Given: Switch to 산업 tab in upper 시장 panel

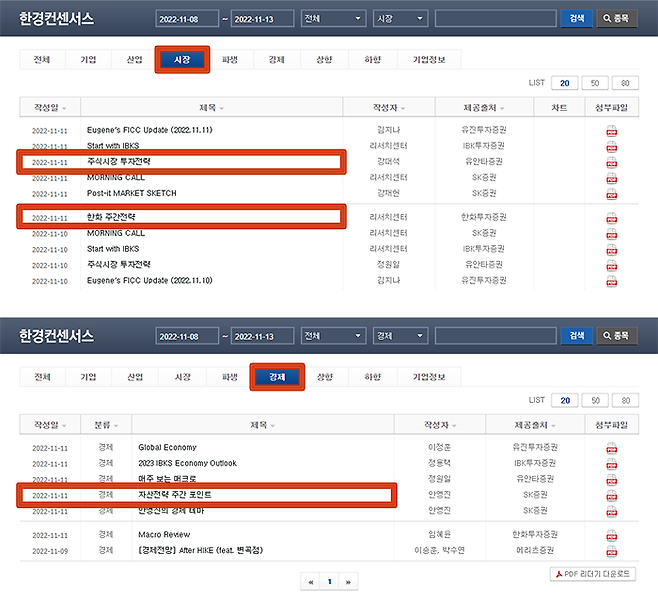Looking at the screenshot, I should click(135, 60).
